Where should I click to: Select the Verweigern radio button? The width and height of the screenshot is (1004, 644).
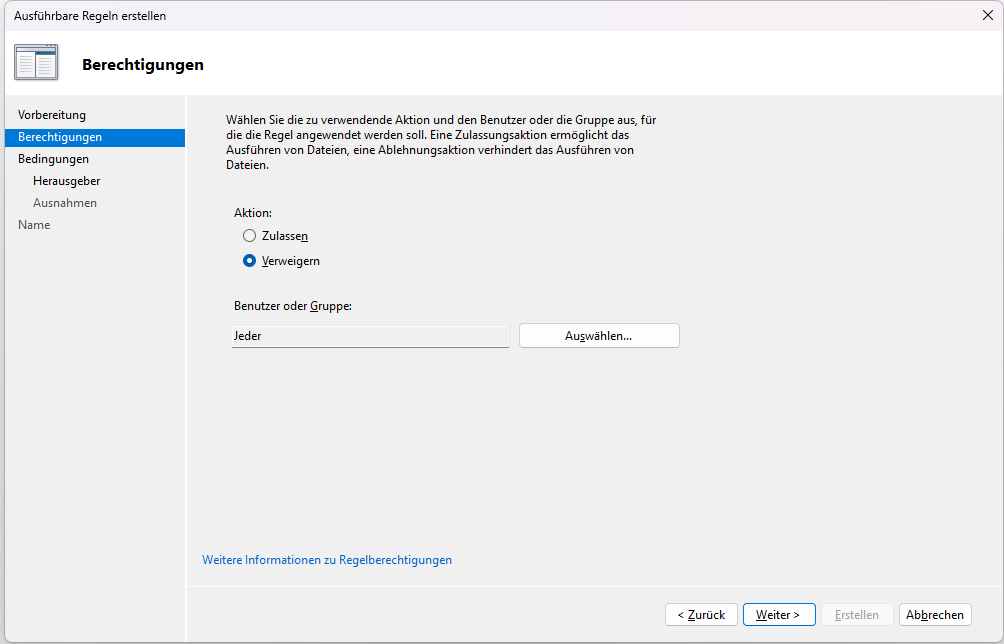coord(250,261)
